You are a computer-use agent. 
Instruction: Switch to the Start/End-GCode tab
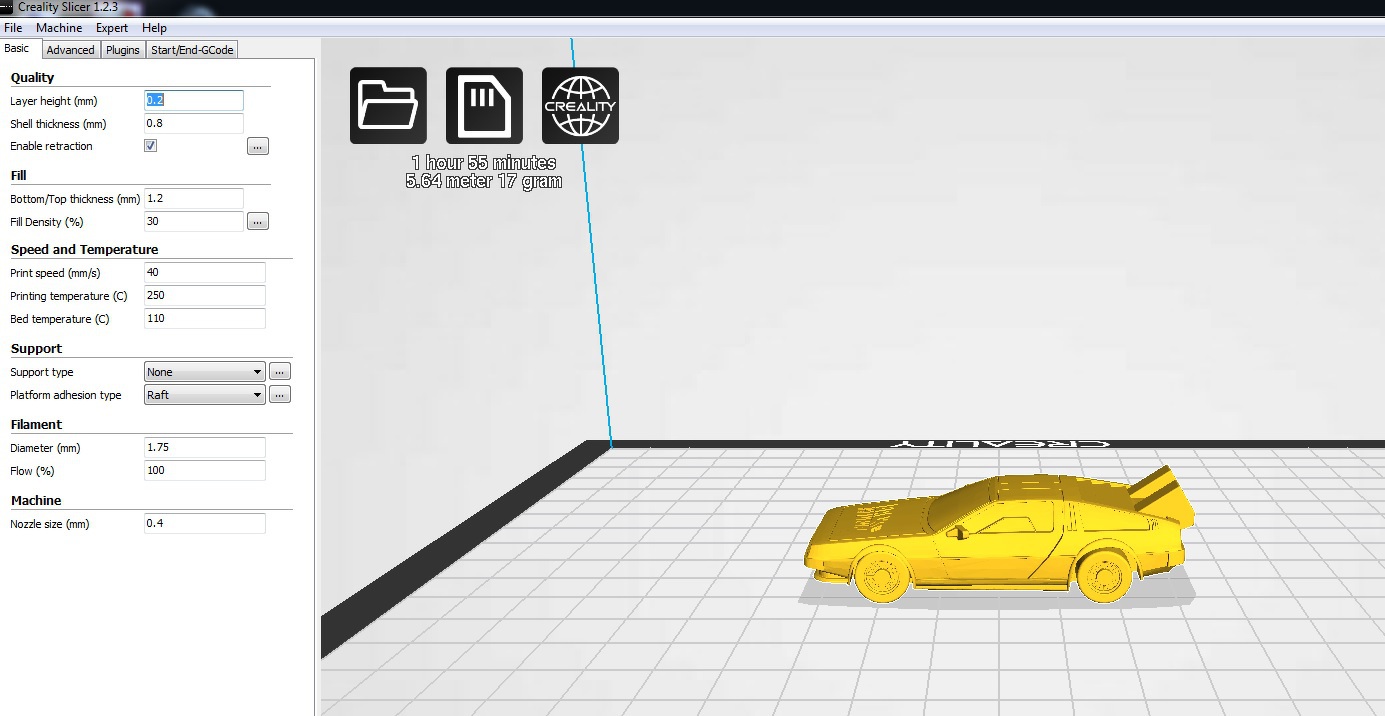192,50
